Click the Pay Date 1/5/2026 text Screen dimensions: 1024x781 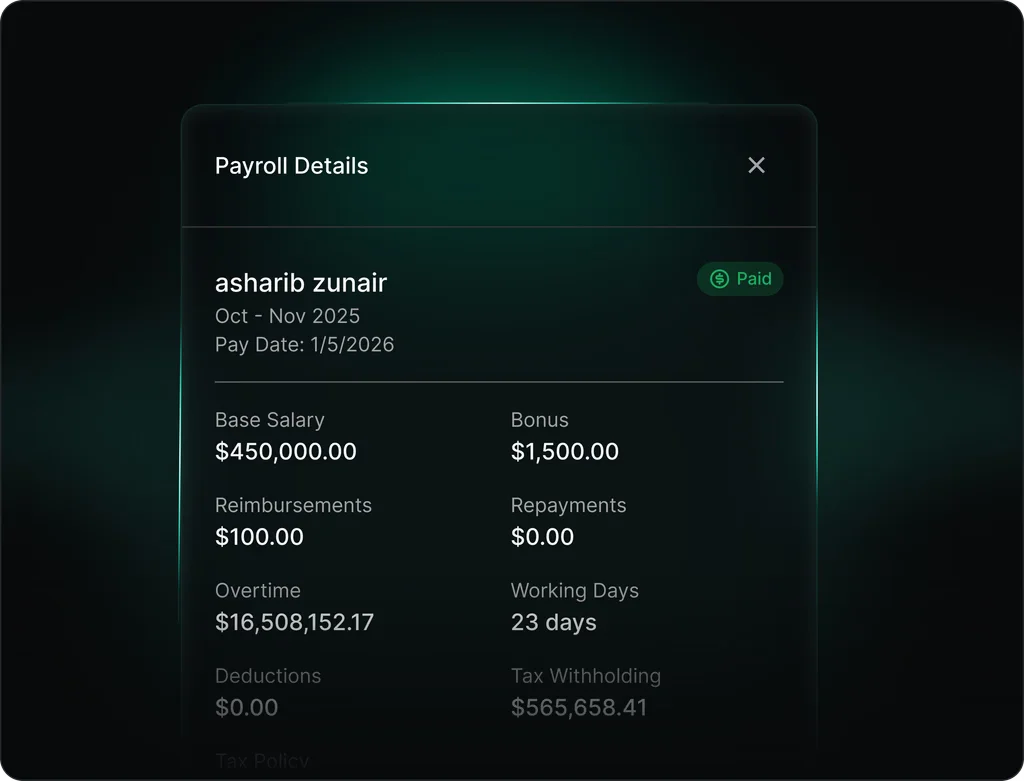click(304, 344)
